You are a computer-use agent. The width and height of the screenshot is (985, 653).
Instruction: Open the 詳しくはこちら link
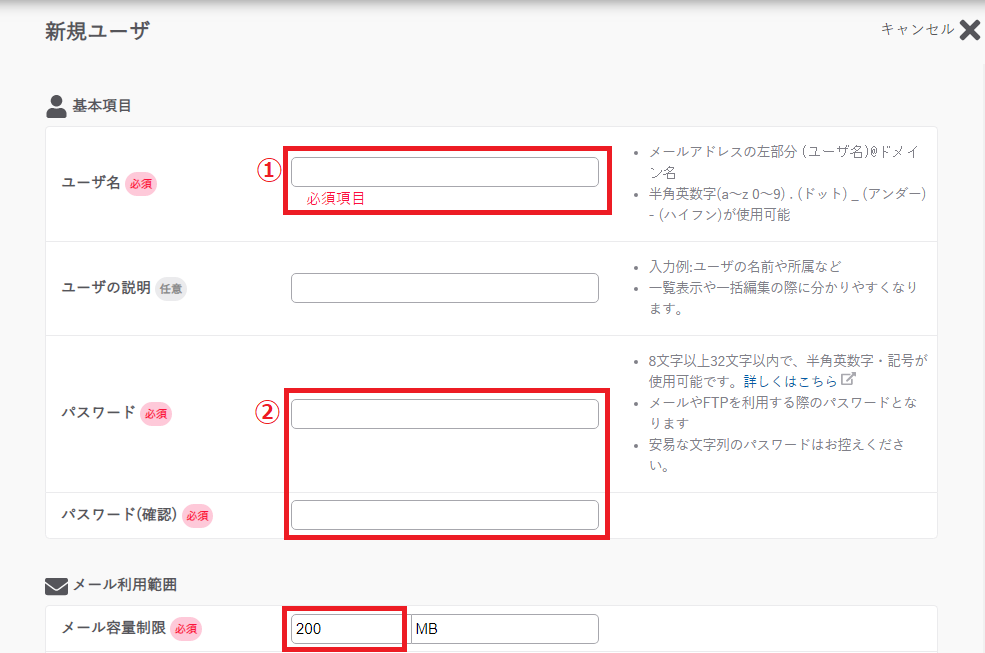pos(790,381)
